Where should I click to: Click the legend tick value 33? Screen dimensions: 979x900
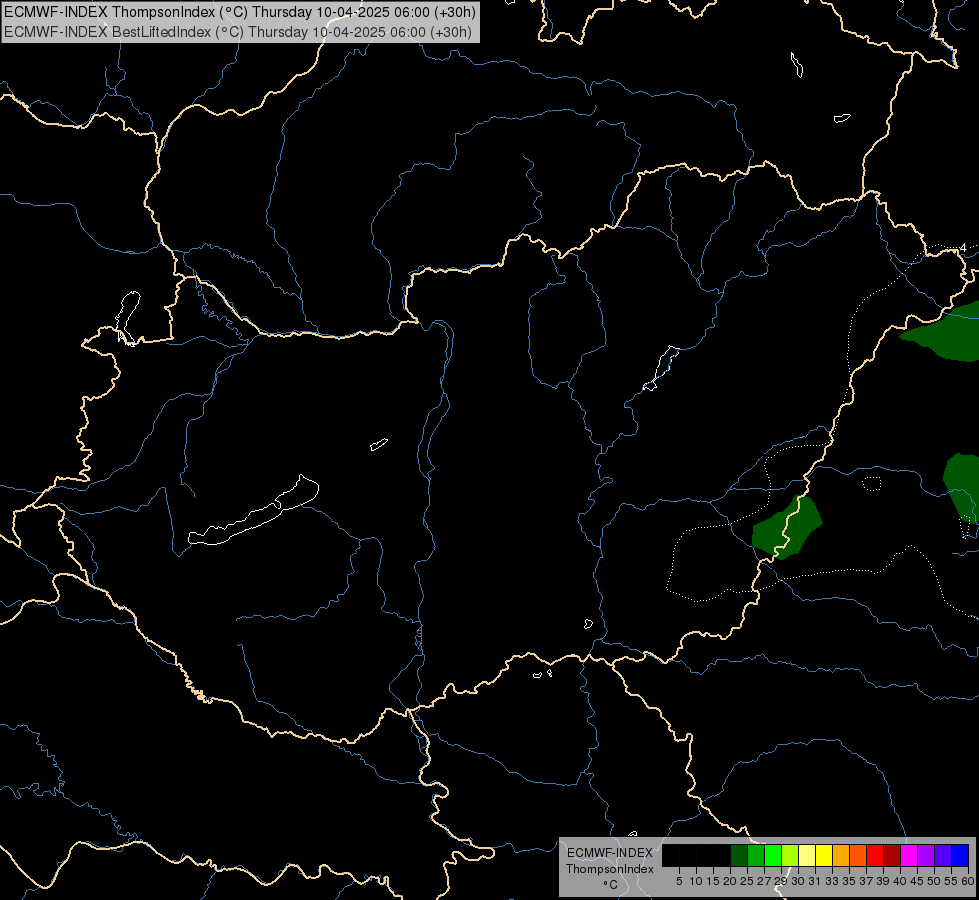(832, 881)
